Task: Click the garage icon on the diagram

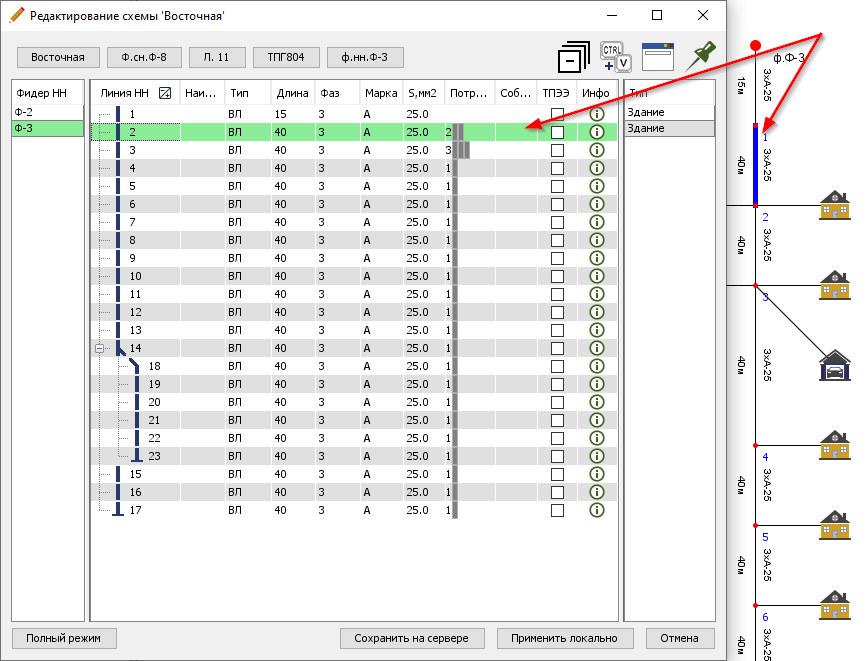Action: pos(835,365)
